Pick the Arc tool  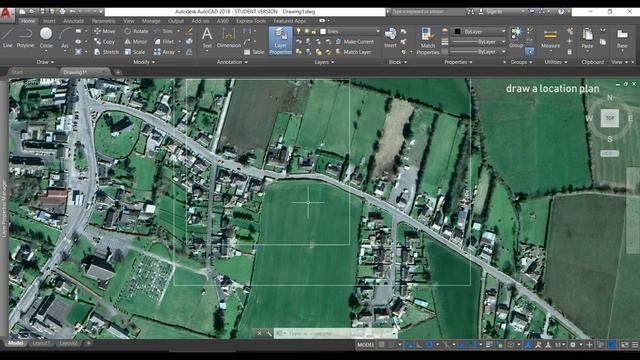64,38
